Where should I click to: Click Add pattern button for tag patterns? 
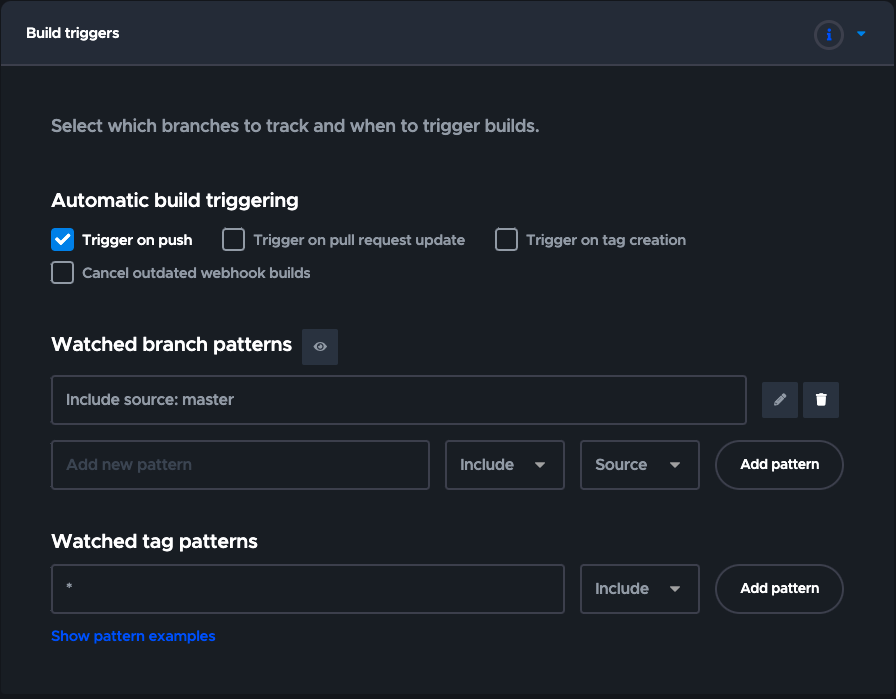[x=779, y=589]
